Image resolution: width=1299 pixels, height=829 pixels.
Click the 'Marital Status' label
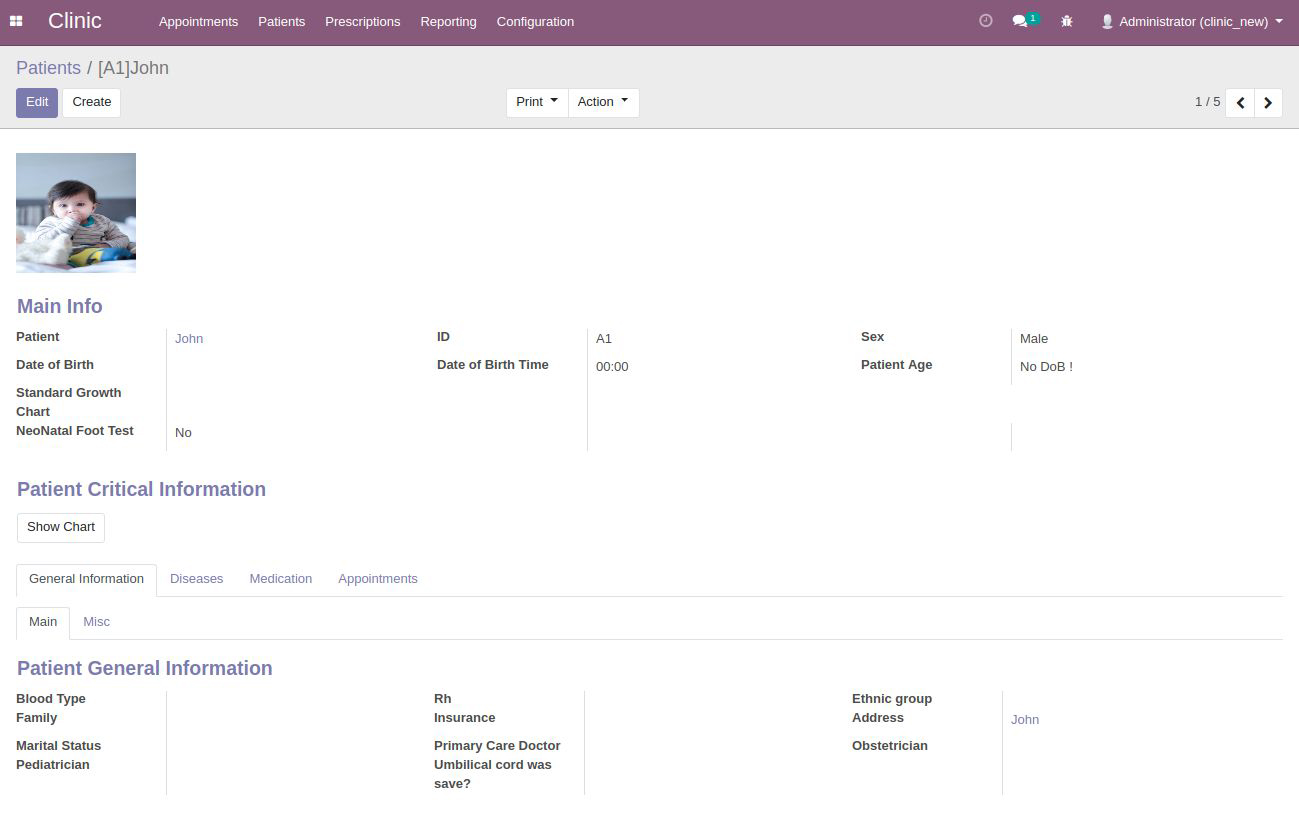[x=58, y=746]
